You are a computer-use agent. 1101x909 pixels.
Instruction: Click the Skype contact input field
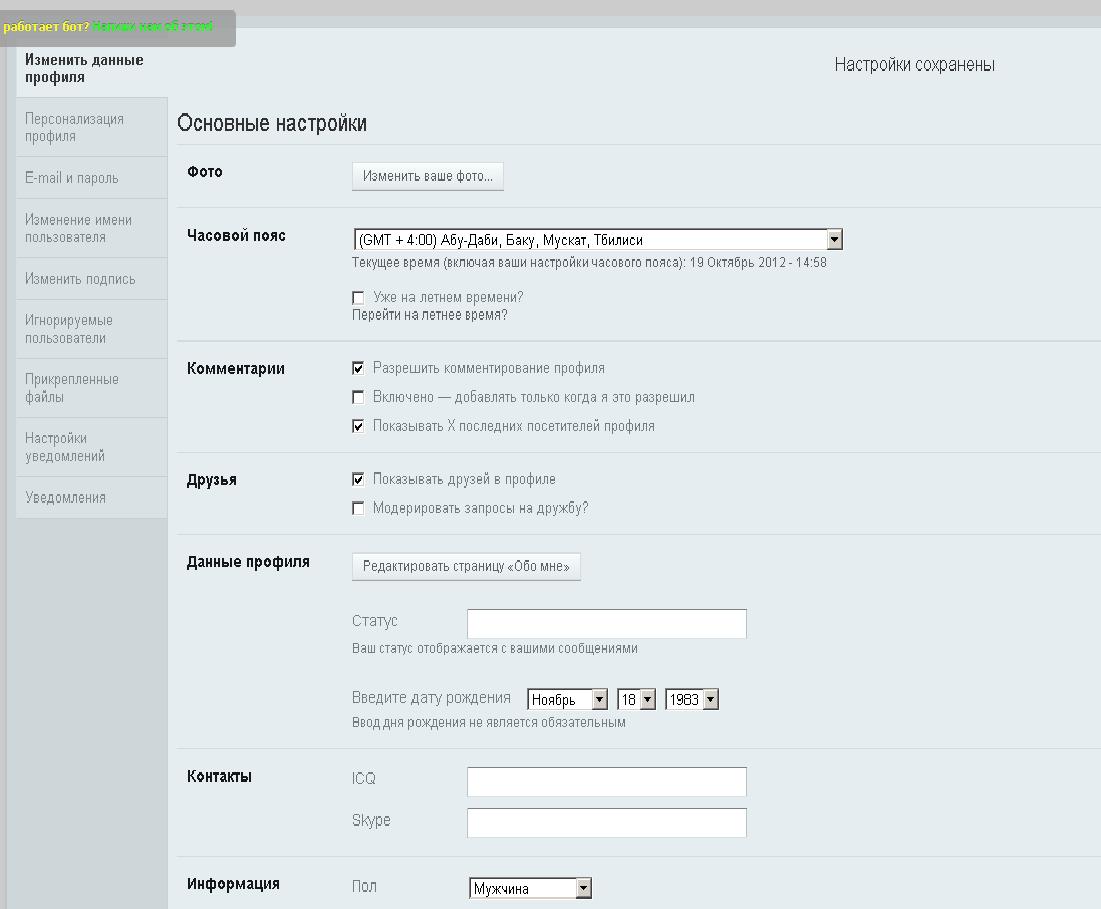606,823
